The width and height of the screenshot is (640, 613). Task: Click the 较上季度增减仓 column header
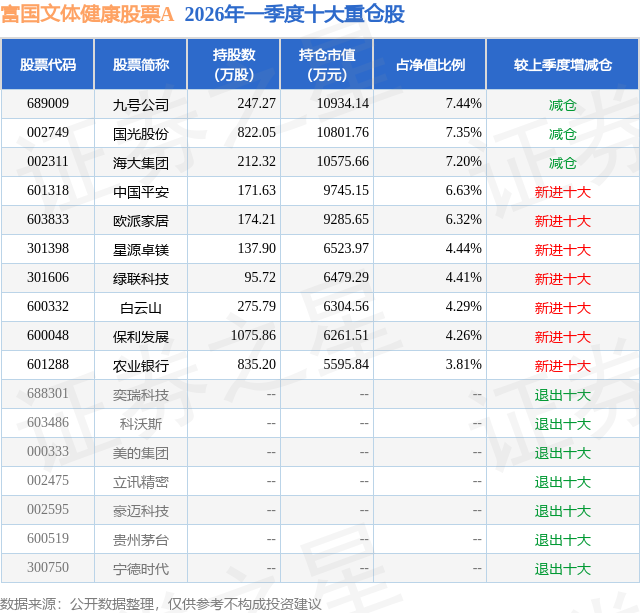pos(563,64)
